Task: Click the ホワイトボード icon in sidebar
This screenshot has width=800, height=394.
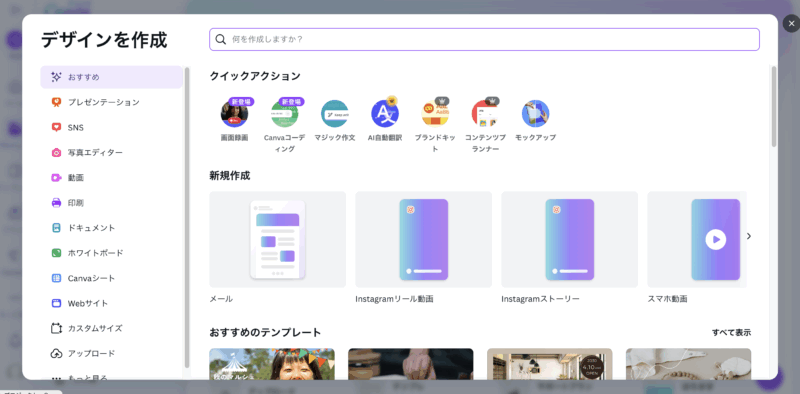Action: coord(56,253)
